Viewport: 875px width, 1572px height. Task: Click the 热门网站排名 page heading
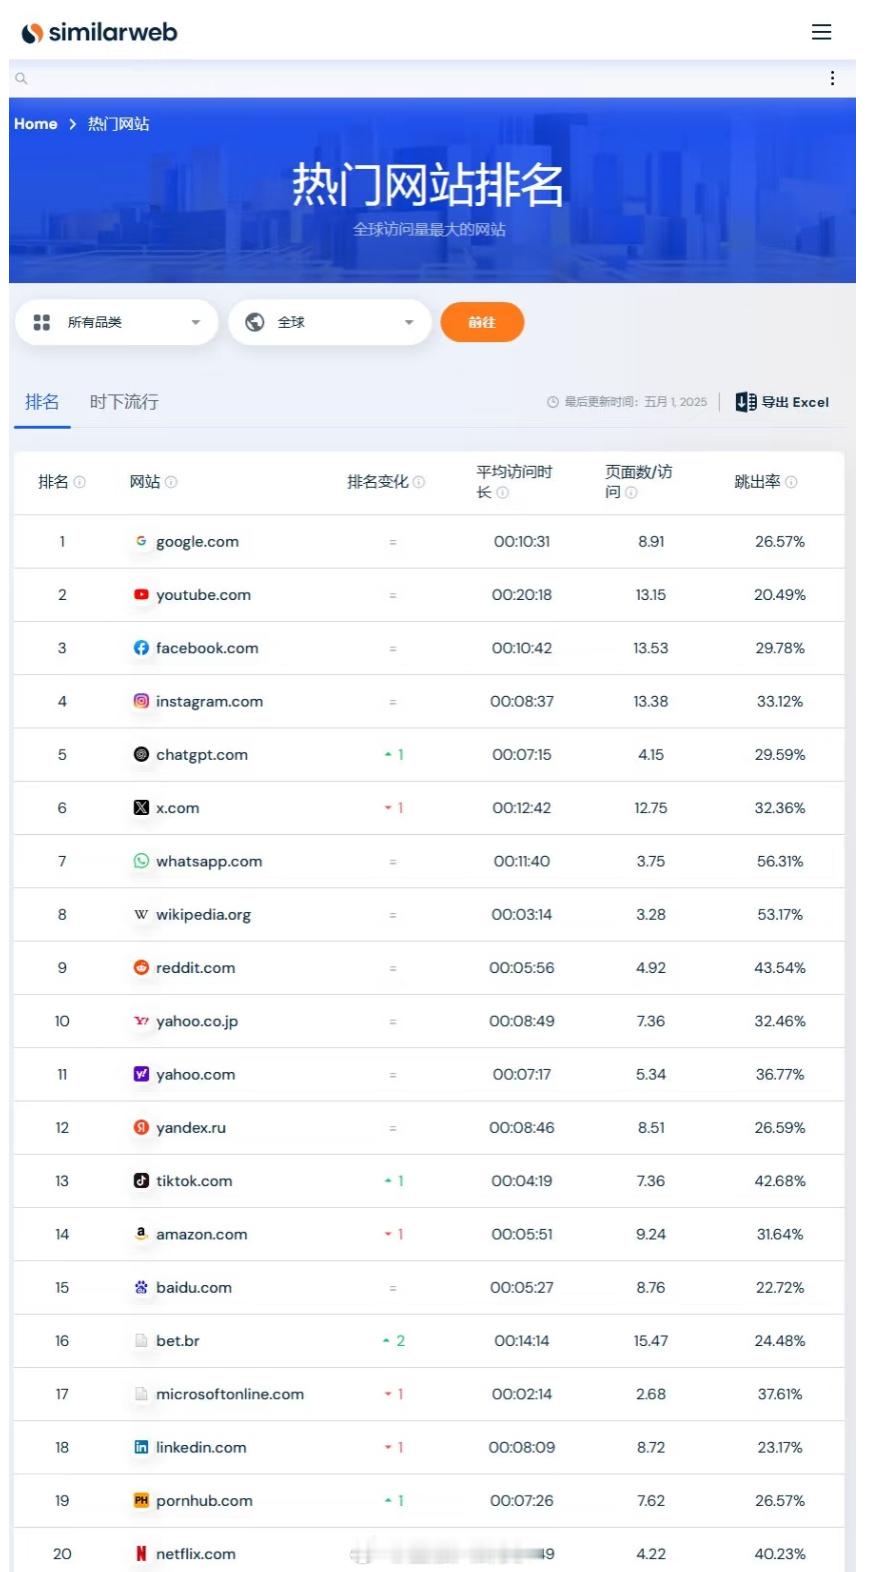tap(428, 185)
